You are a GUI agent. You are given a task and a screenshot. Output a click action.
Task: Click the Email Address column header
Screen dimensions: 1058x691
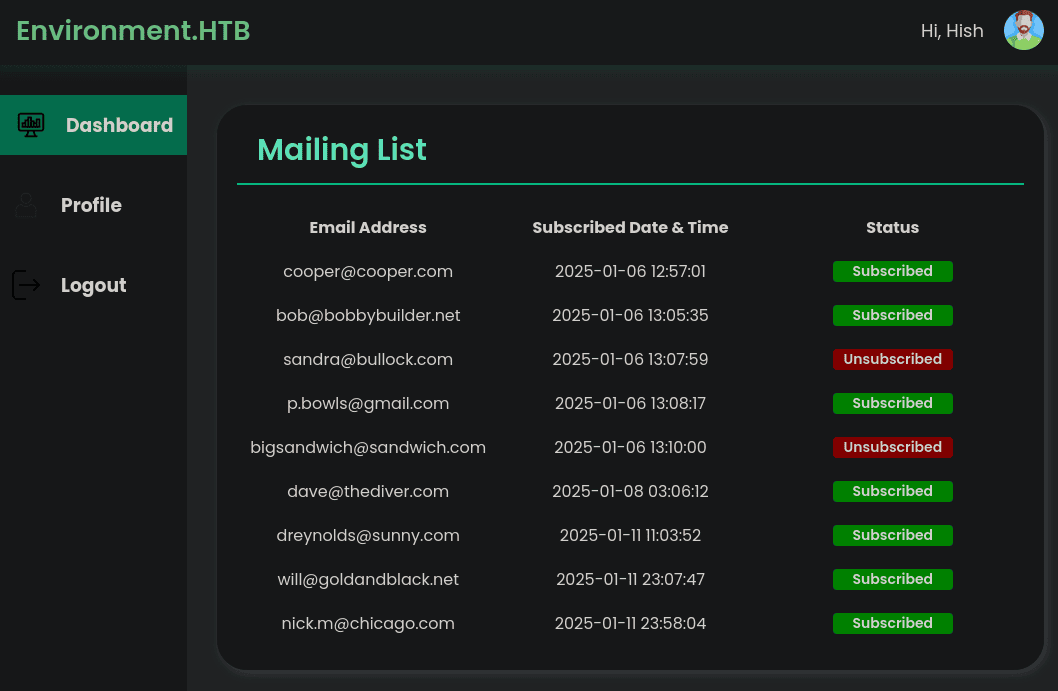pyautogui.click(x=368, y=227)
